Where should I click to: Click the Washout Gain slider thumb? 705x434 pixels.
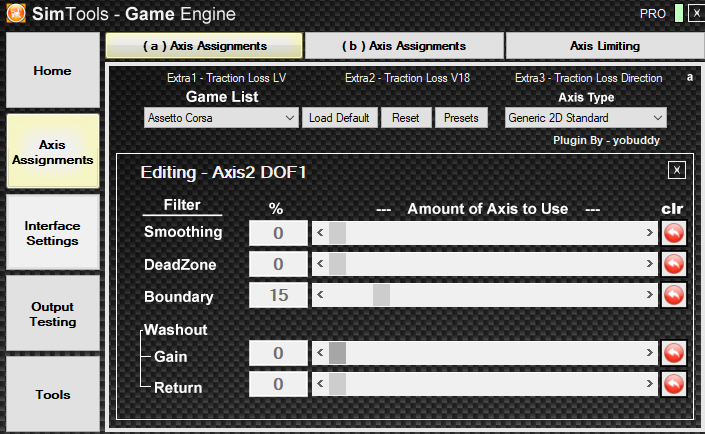(337, 353)
